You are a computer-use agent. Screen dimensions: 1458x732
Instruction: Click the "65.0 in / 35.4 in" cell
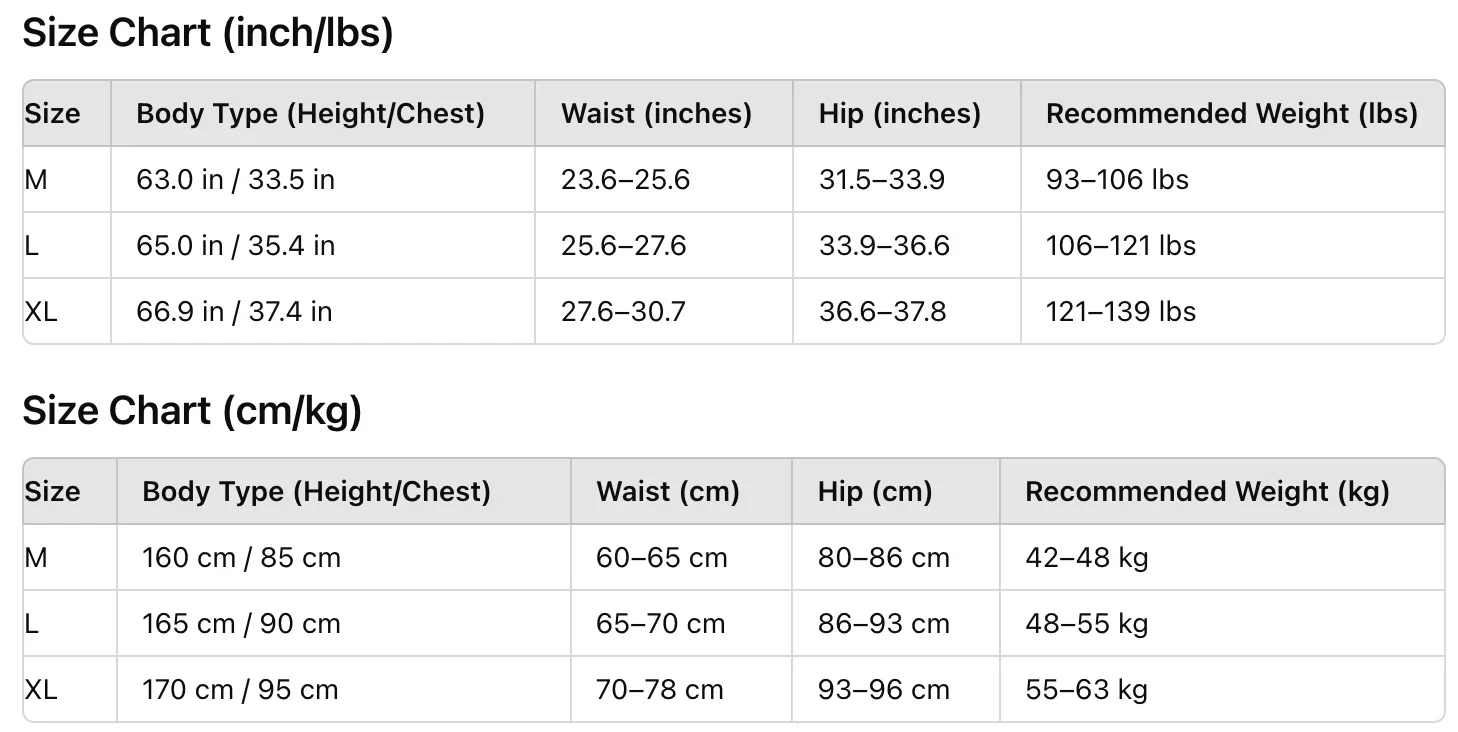pyautogui.click(x=235, y=246)
